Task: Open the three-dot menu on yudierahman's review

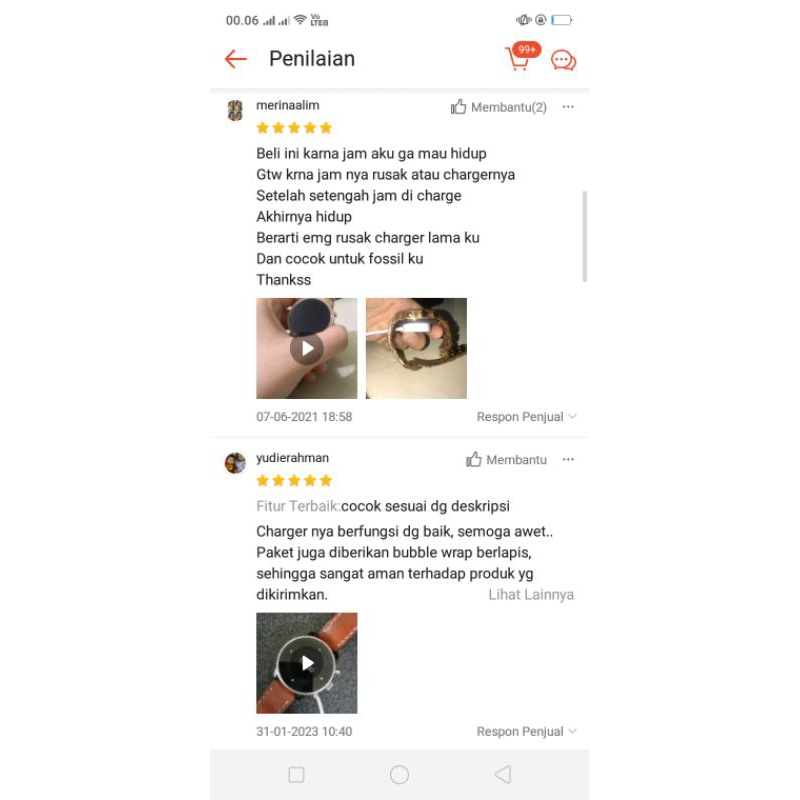Action: pyautogui.click(x=568, y=459)
